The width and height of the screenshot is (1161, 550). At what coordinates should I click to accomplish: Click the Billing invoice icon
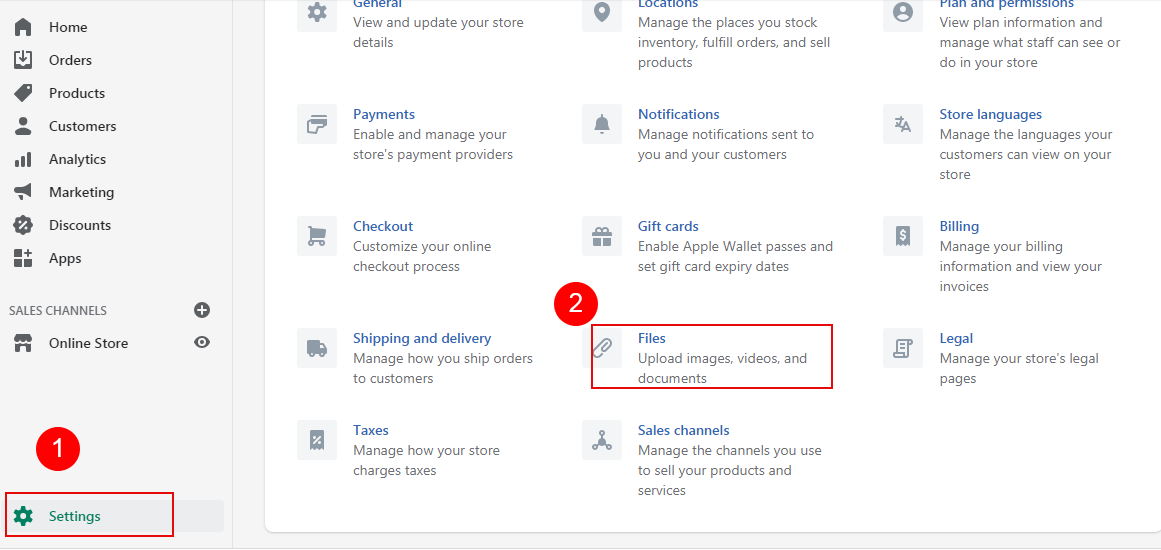(903, 237)
